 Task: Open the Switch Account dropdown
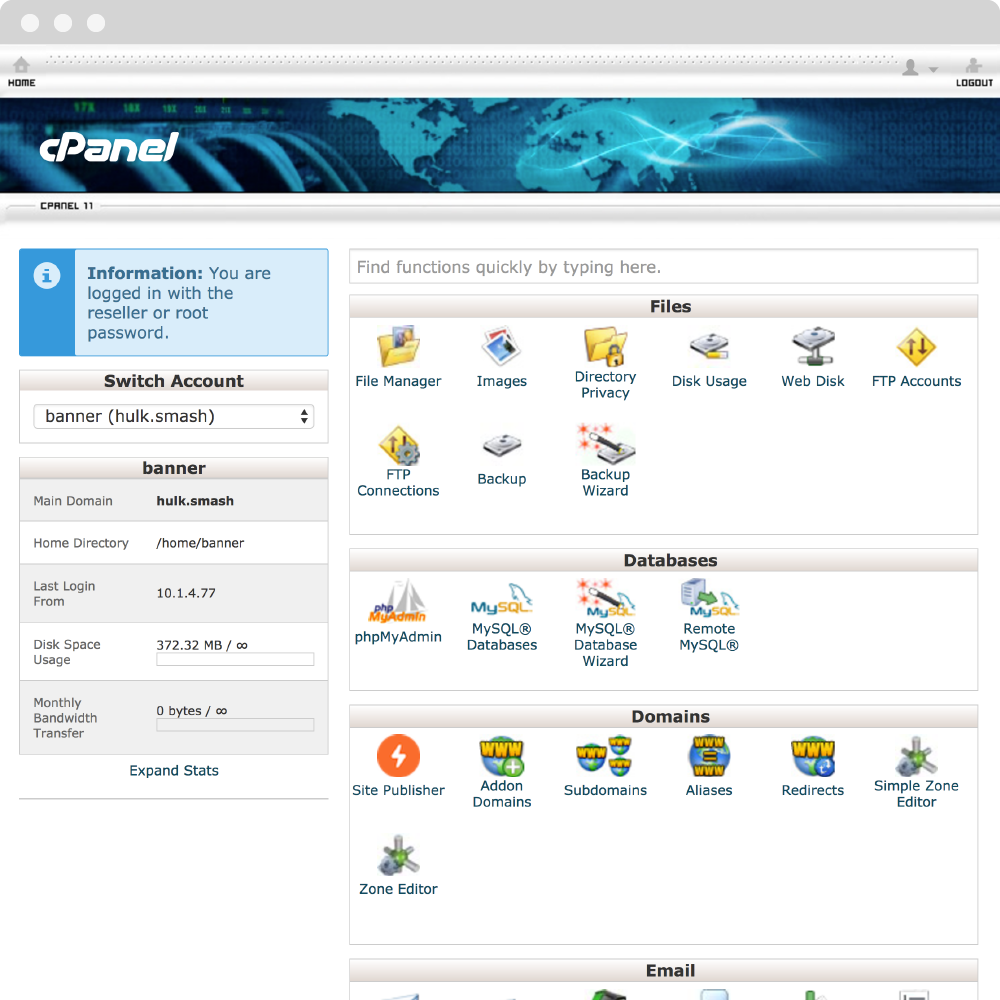tap(174, 417)
